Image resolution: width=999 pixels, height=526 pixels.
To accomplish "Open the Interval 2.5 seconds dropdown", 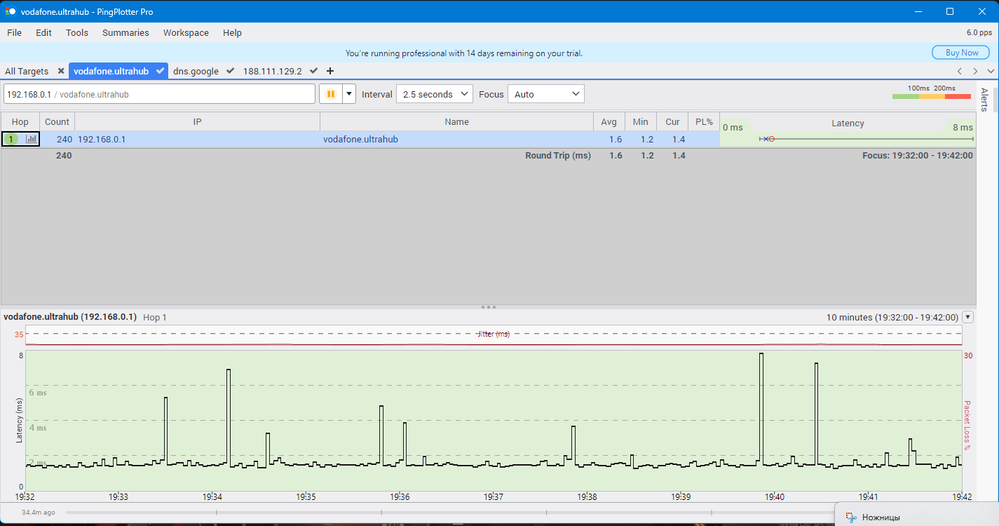I will 435,94.
